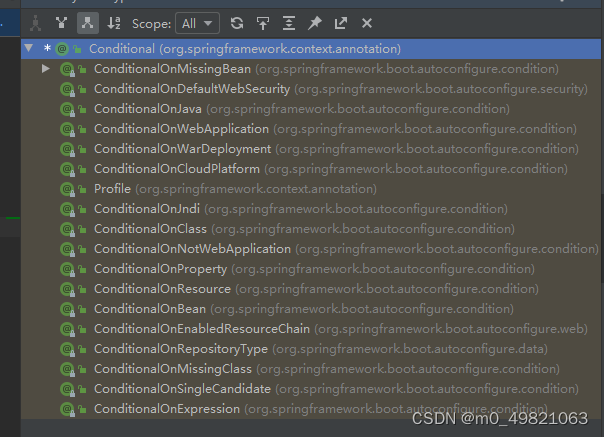Toggle the Subtypes Hierarchy view button
604x437 pixels.
pos(88,23)
